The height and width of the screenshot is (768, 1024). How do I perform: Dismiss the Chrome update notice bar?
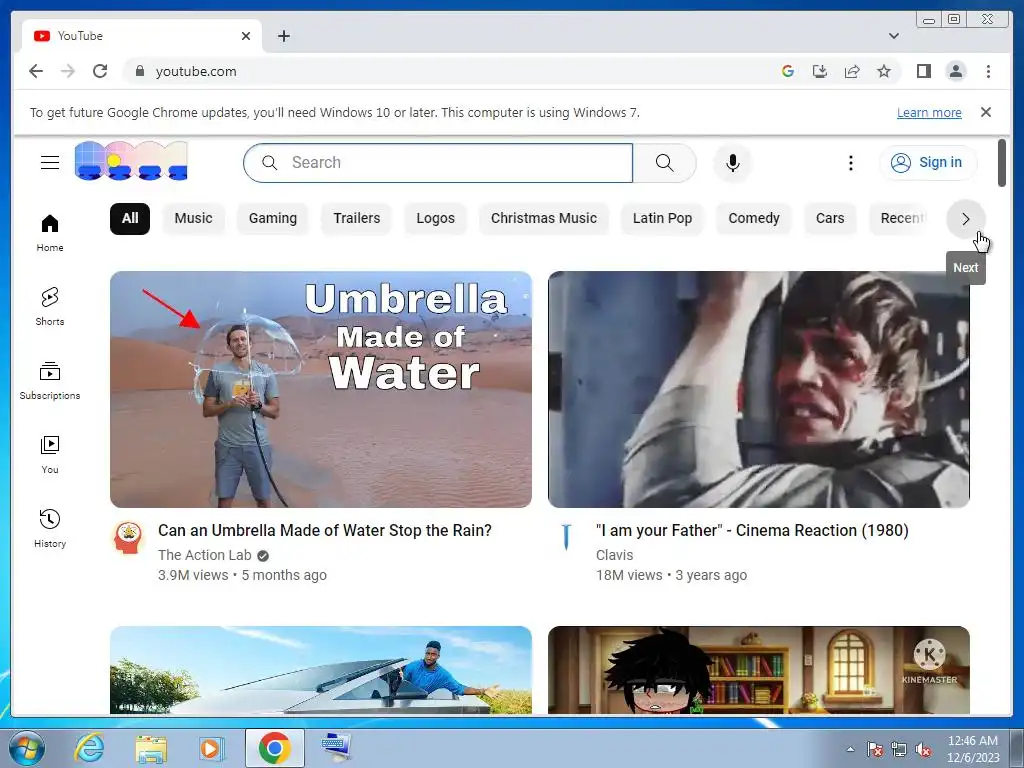986,112
